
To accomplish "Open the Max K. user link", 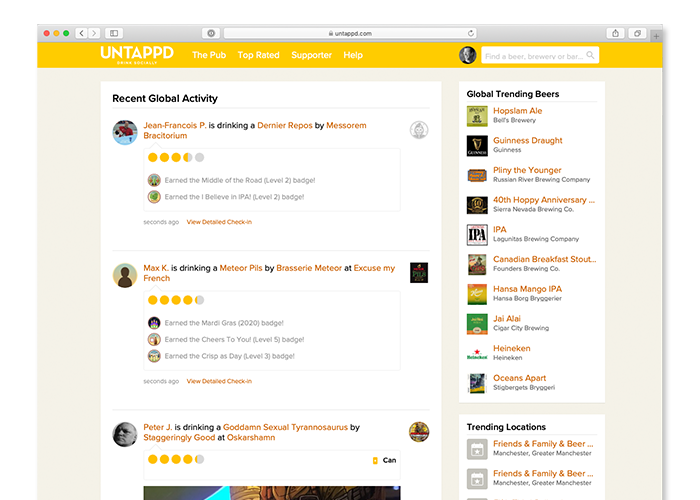I will click(156, 268).
